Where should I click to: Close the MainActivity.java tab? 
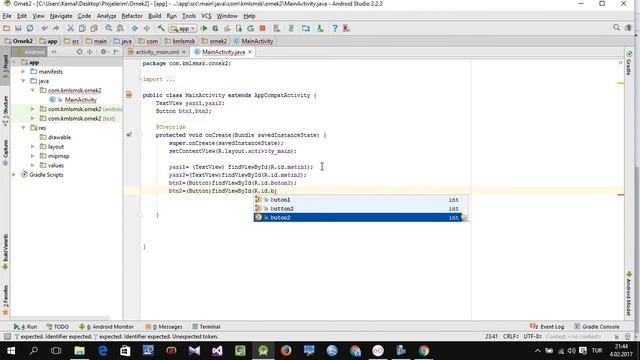click(x=250, y=52)
